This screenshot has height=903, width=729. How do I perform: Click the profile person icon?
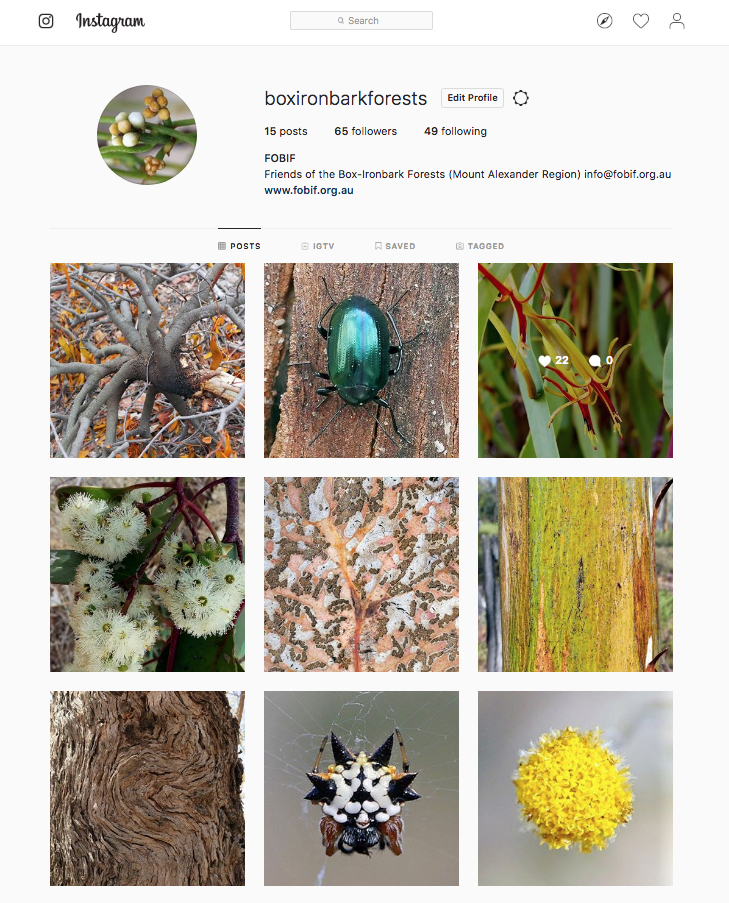pyautogui.click(x=677, y=21)
